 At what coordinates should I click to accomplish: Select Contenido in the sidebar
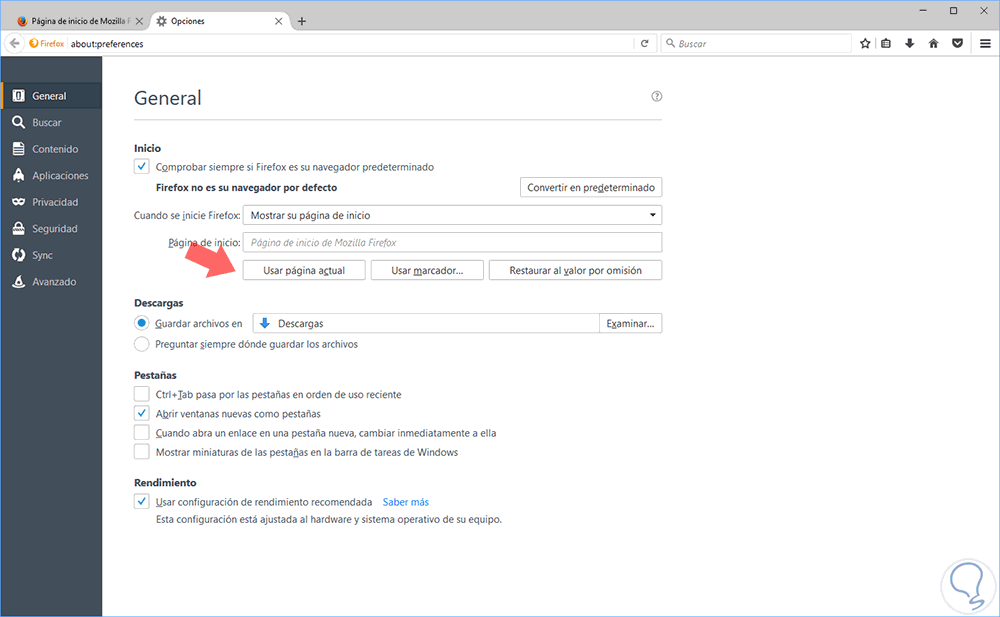click(x=51, y=149)
